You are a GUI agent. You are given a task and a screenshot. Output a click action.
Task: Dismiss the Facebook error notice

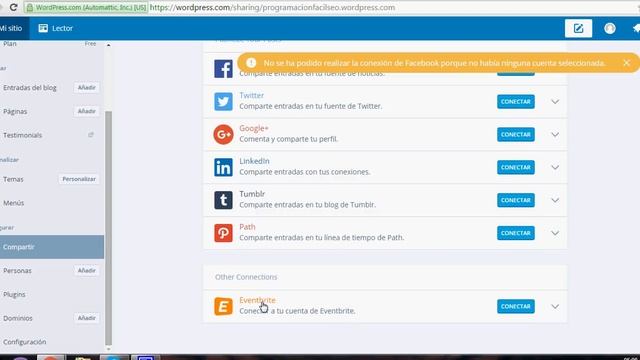[627, 63]
